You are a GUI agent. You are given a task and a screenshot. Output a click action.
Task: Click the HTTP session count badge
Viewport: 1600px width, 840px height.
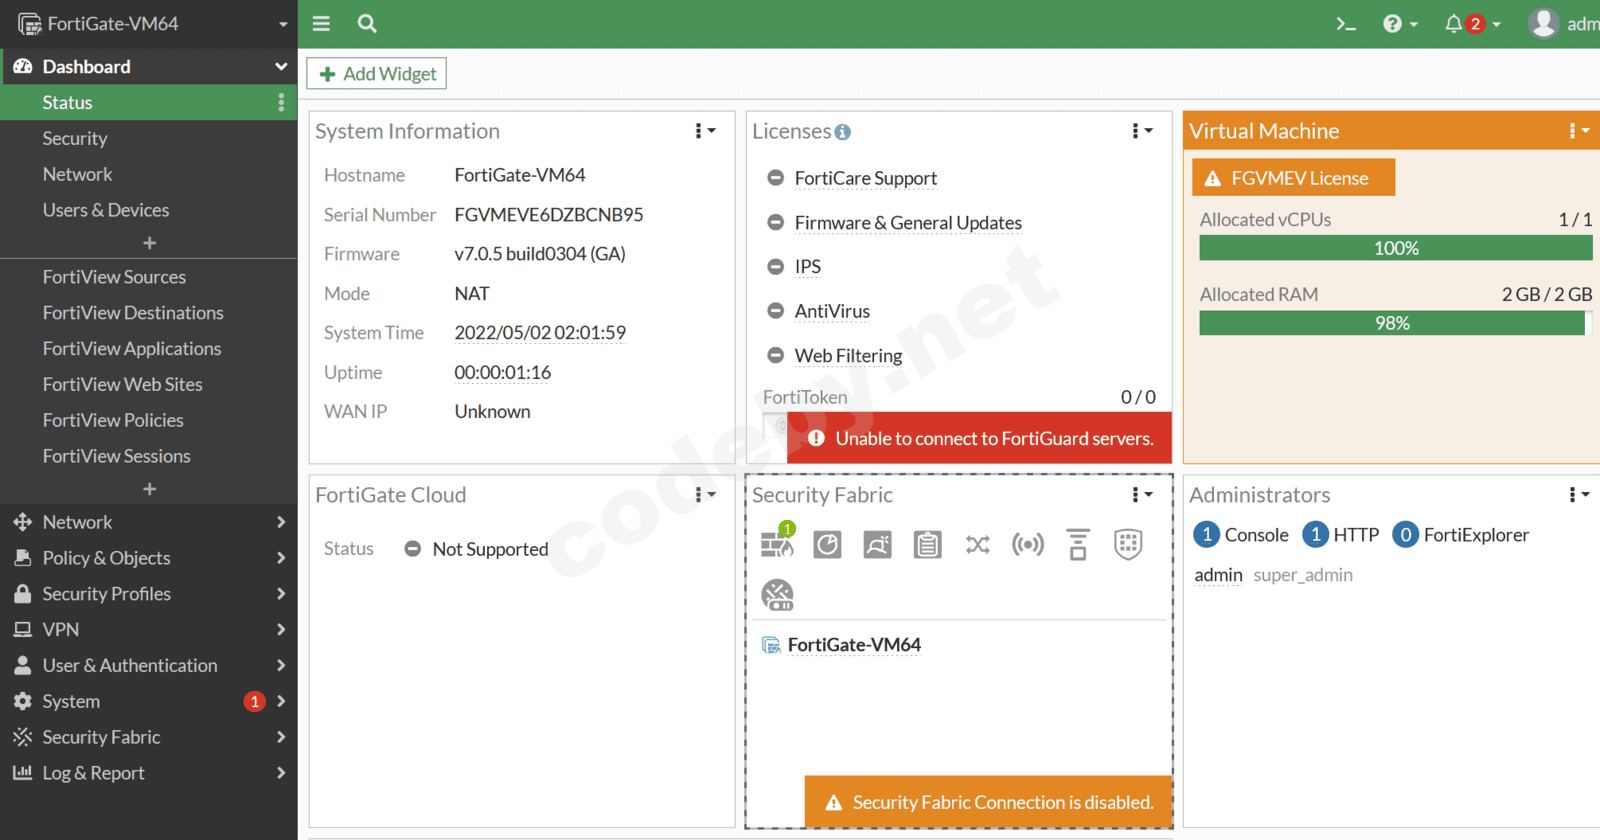1315,535
